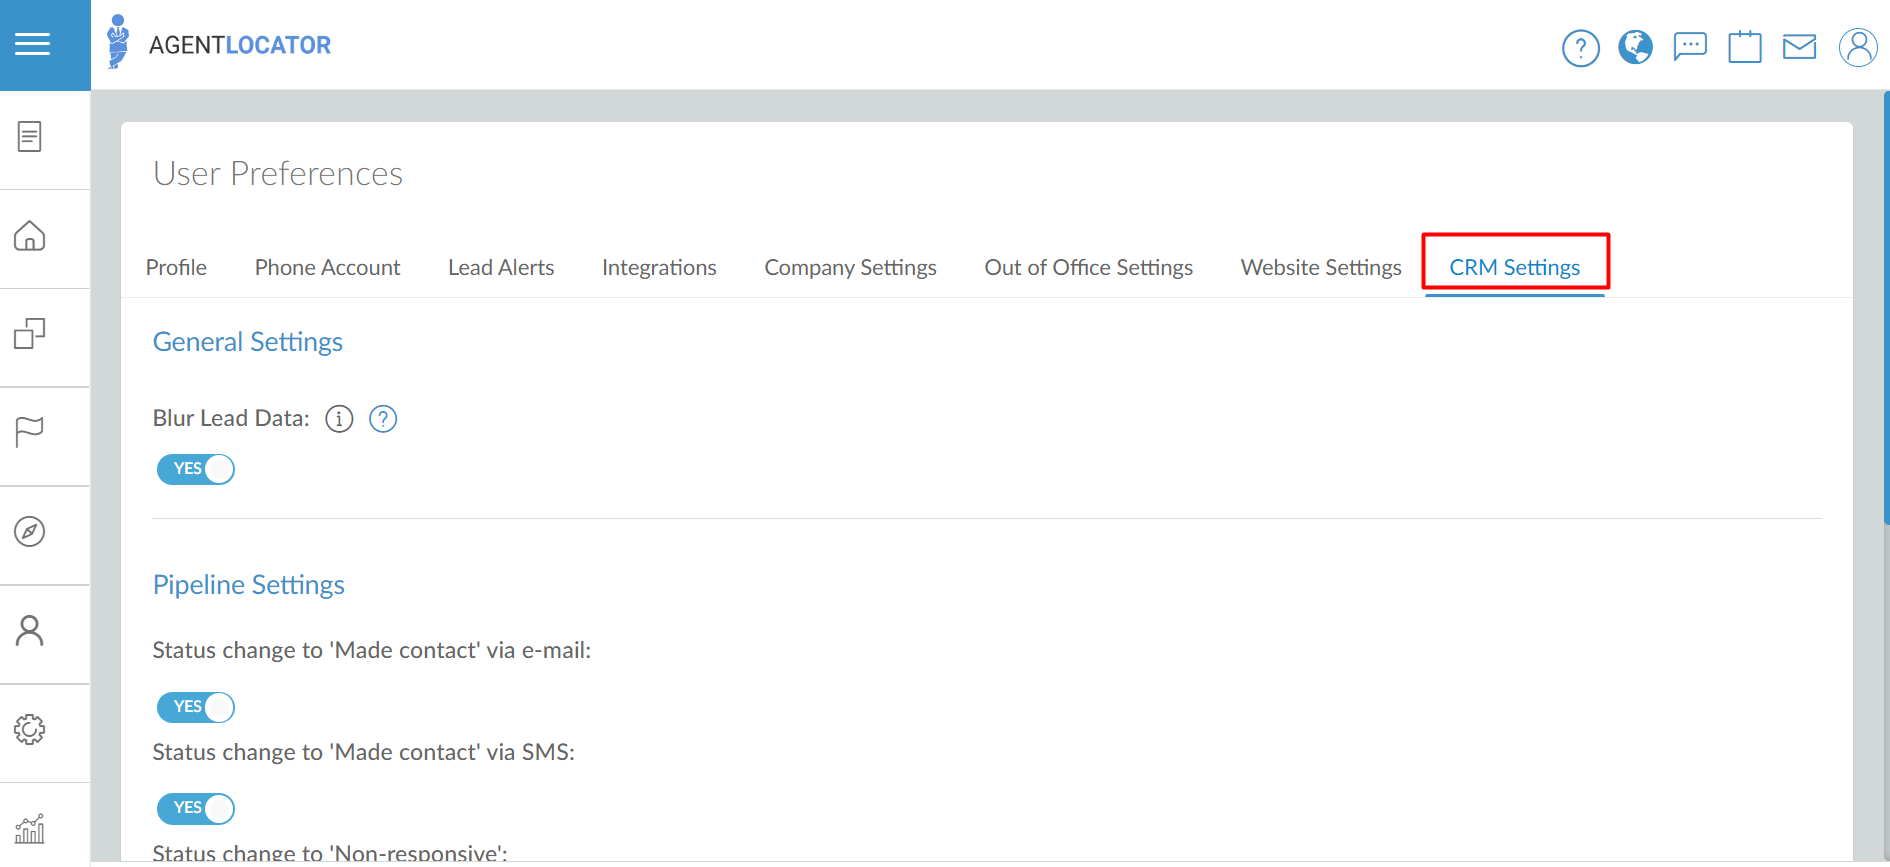Switch to the Phone Account tab
Image resolution: width=1890 pixels, height=867 pixels.
[x=327, y=267]
